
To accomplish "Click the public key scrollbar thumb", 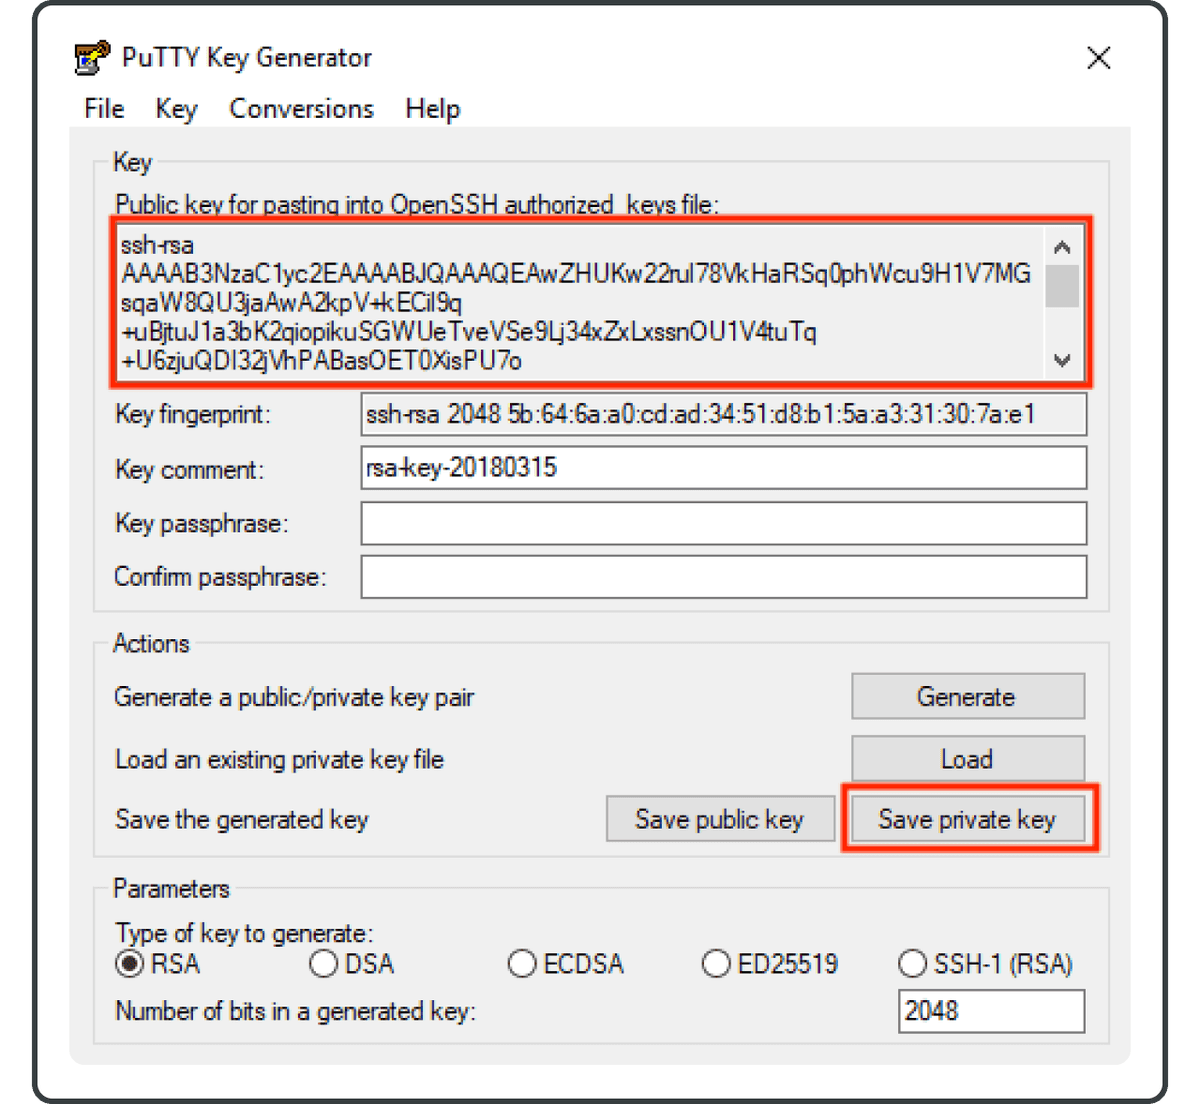I will point(1062,286).
